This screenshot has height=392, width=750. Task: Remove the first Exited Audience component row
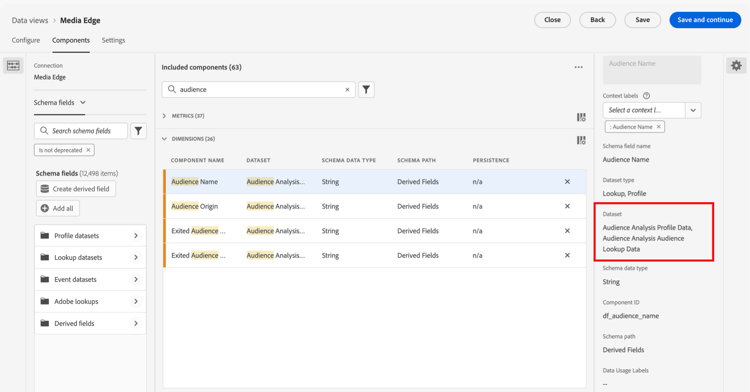pos(567,231)
